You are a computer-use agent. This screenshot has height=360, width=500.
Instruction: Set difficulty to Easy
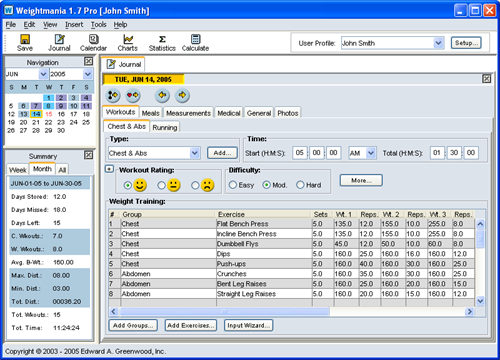(x=241, y=185)
